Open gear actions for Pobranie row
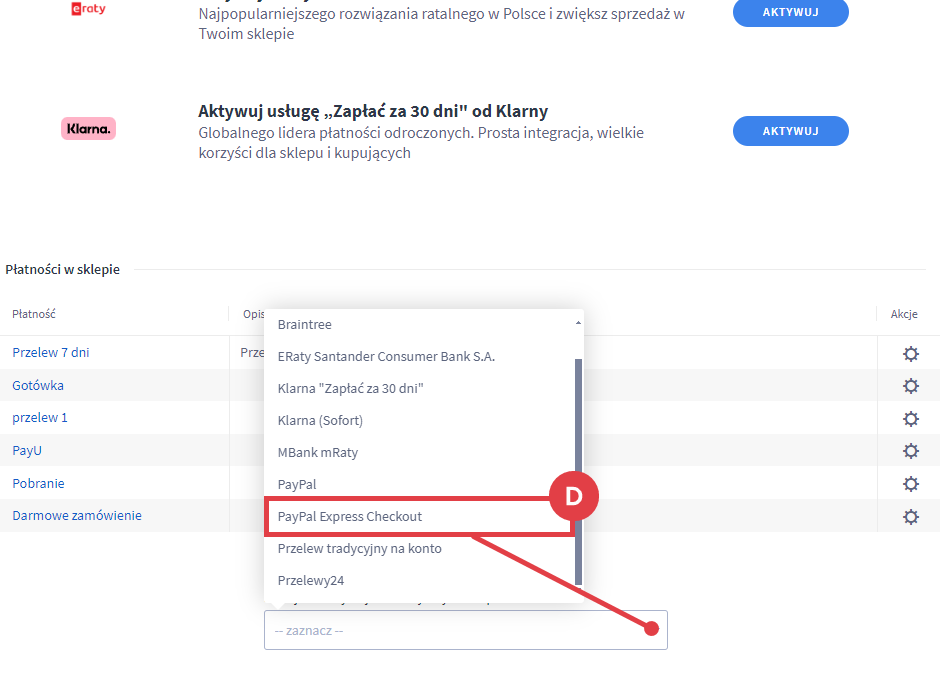Viewport: 940px width, 677px height. pos(911,484)
